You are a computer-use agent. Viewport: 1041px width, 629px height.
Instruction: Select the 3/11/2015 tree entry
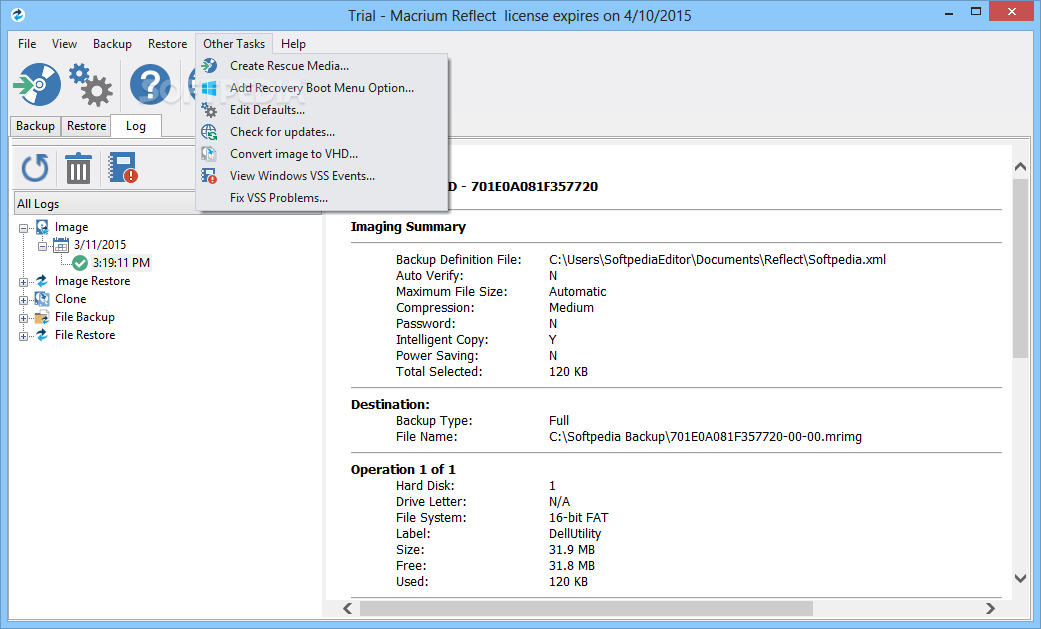[100, 245]
